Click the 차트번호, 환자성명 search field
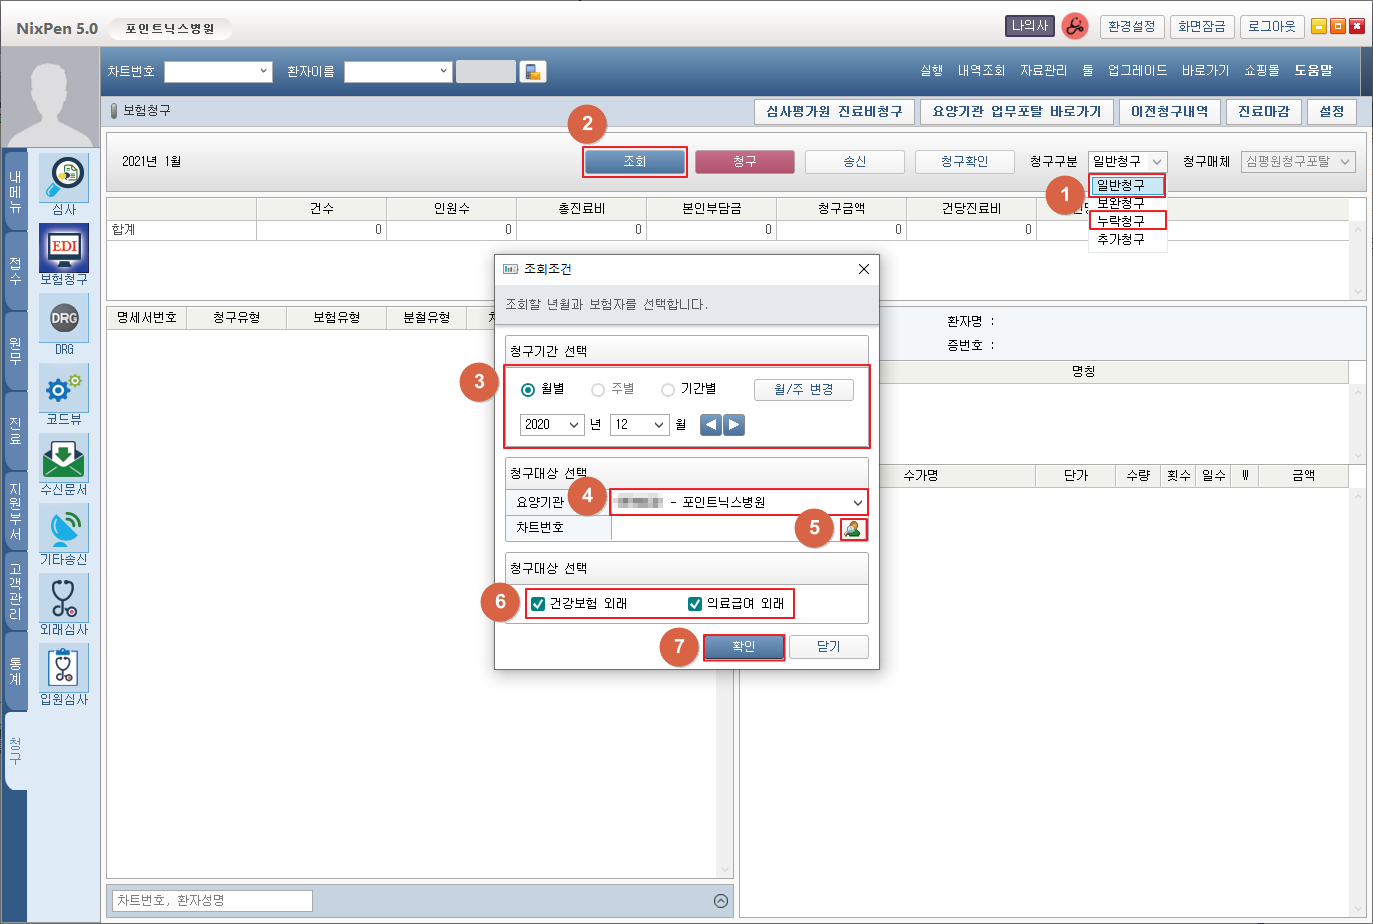Screen dimensions: 1373x924 click(212, 901)
